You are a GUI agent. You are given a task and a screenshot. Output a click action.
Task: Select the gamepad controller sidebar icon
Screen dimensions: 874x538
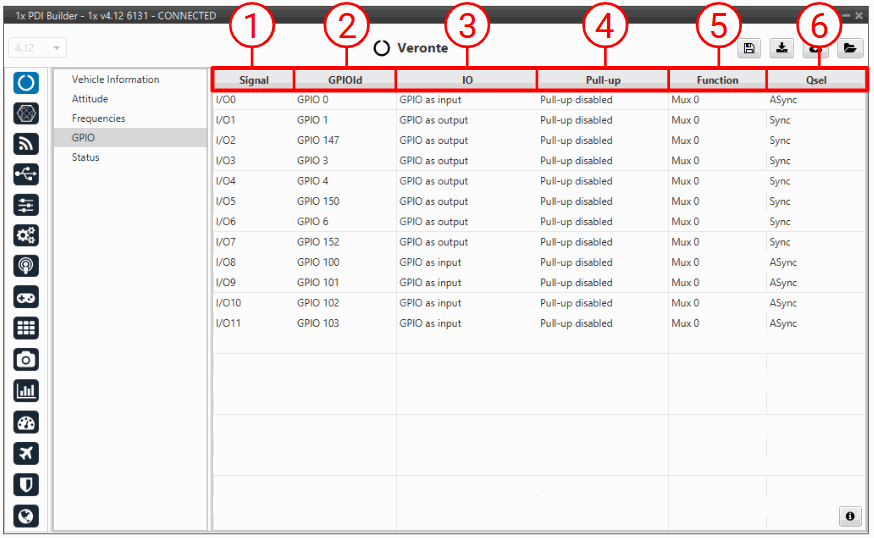pos(27,298)
